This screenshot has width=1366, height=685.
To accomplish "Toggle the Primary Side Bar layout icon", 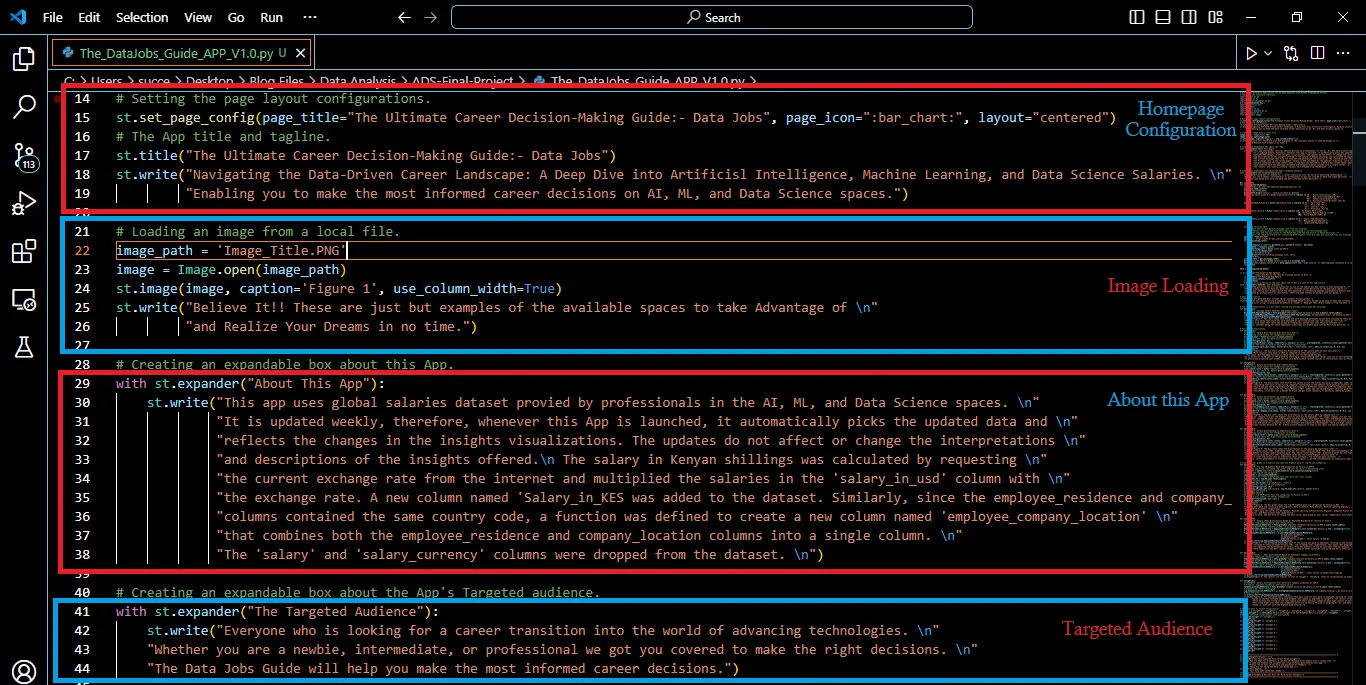I will click(x=1137, y=17).
